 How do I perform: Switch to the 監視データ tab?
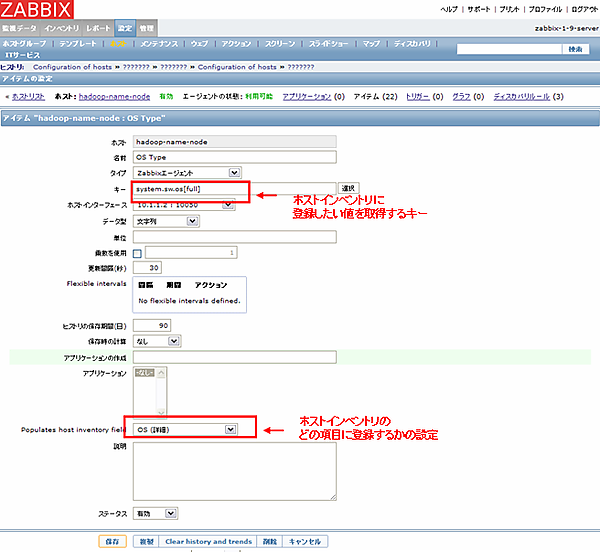[x=20, y=29]
